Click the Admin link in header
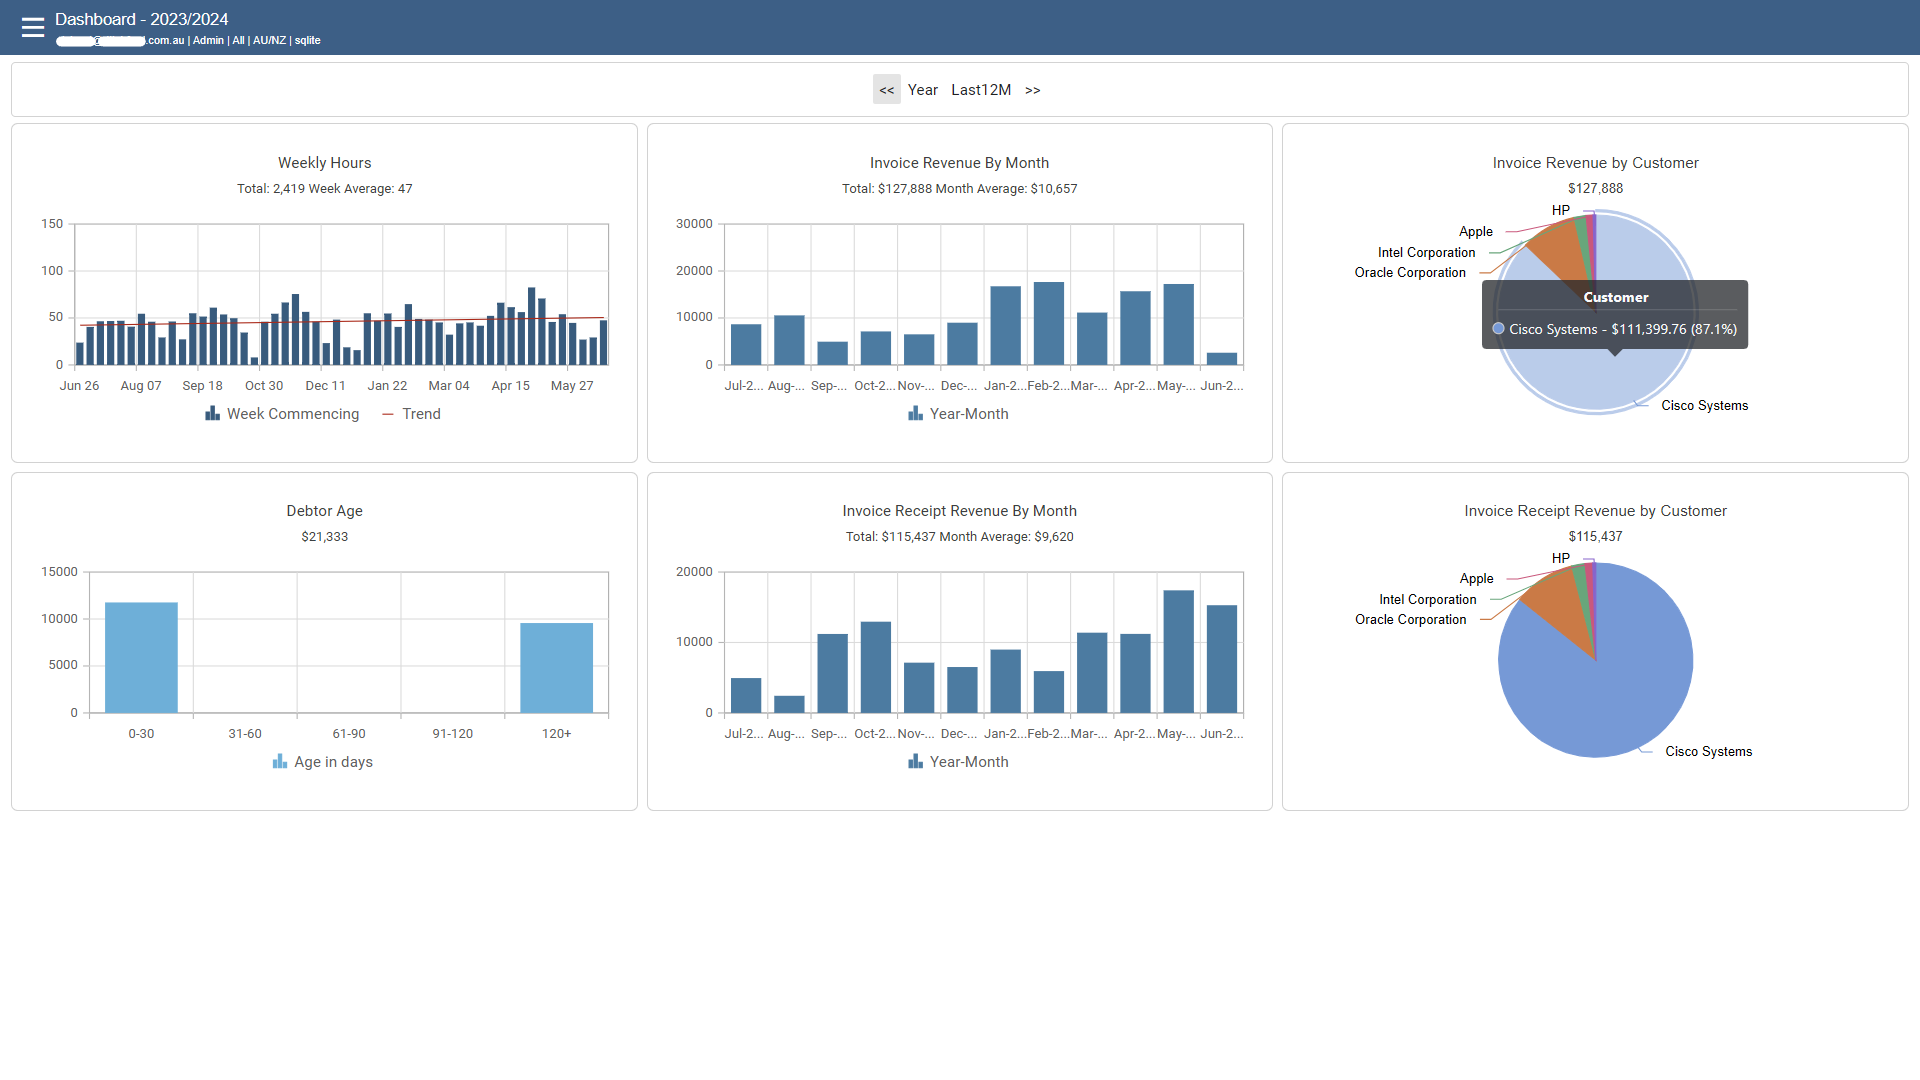The height and width of the screenshot is (1080, 1920). (208, 41)
